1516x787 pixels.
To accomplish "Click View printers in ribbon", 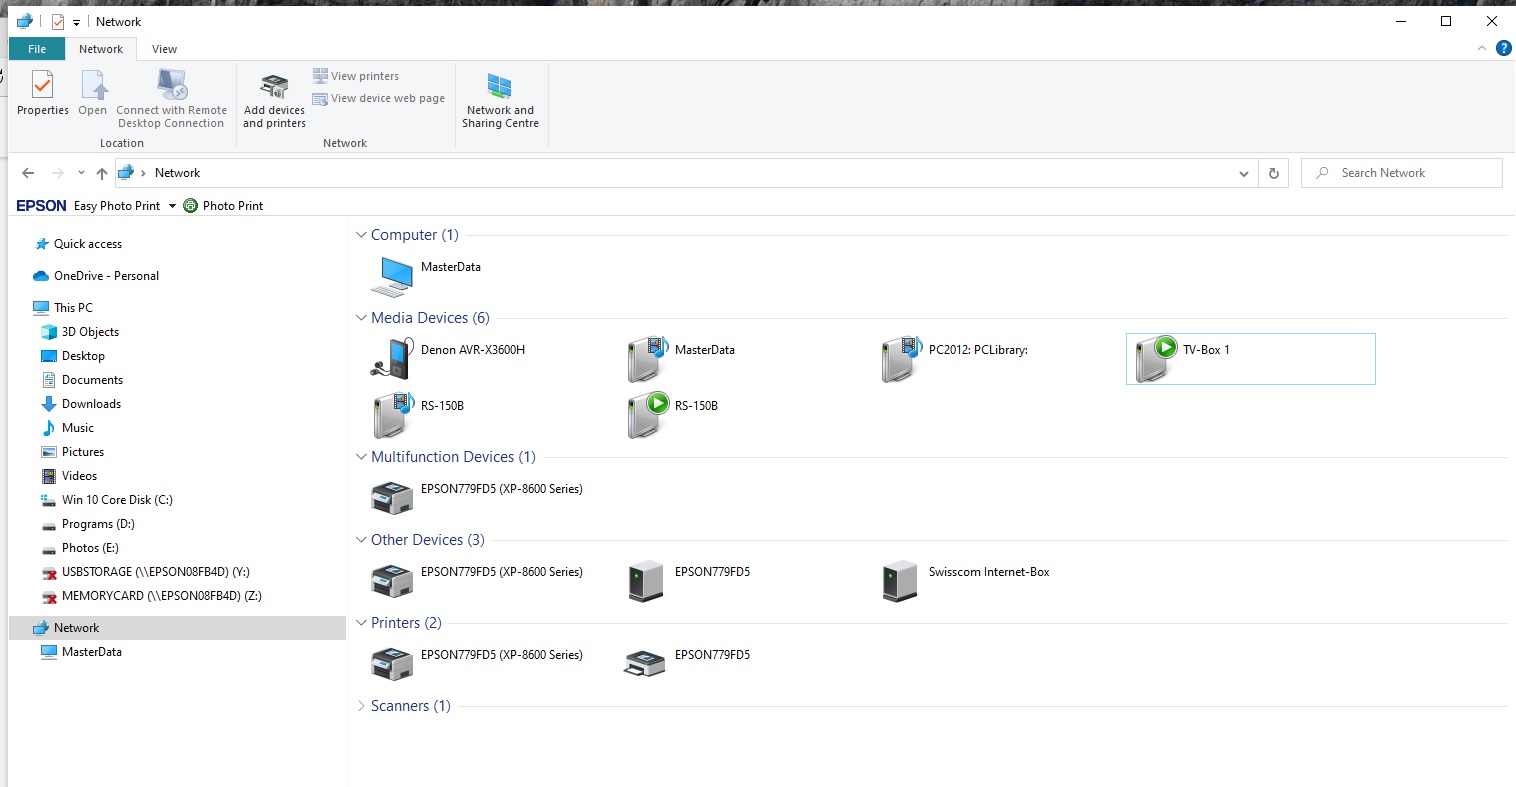I will [x=356, y=76].
